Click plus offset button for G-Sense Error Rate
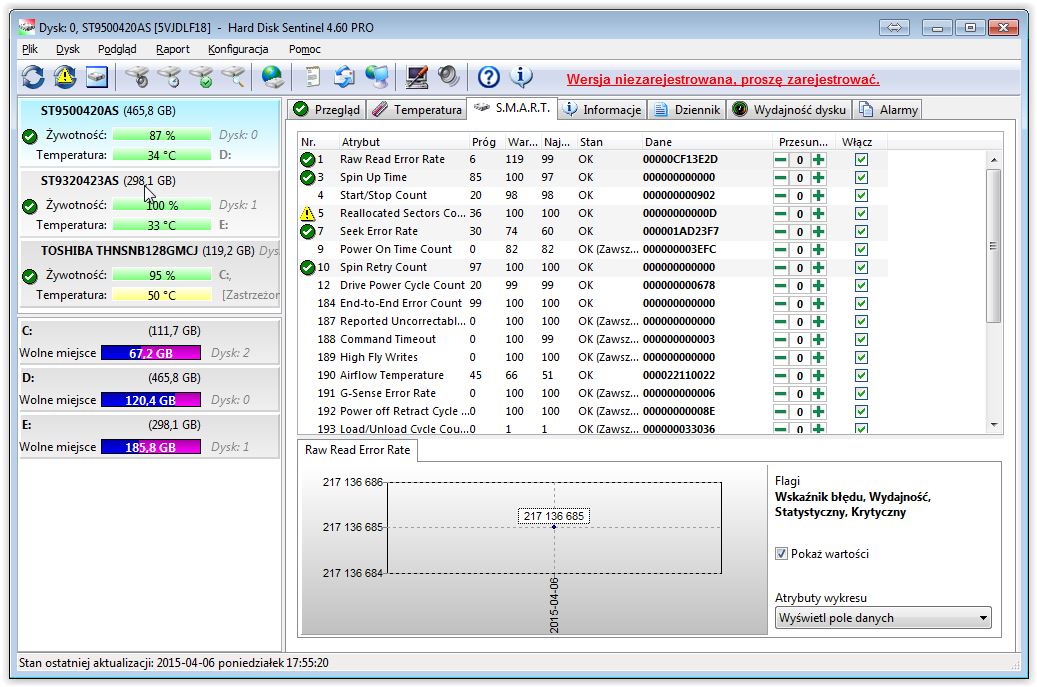This screenshot has height=687, width=1037. [x=819, y=393]
